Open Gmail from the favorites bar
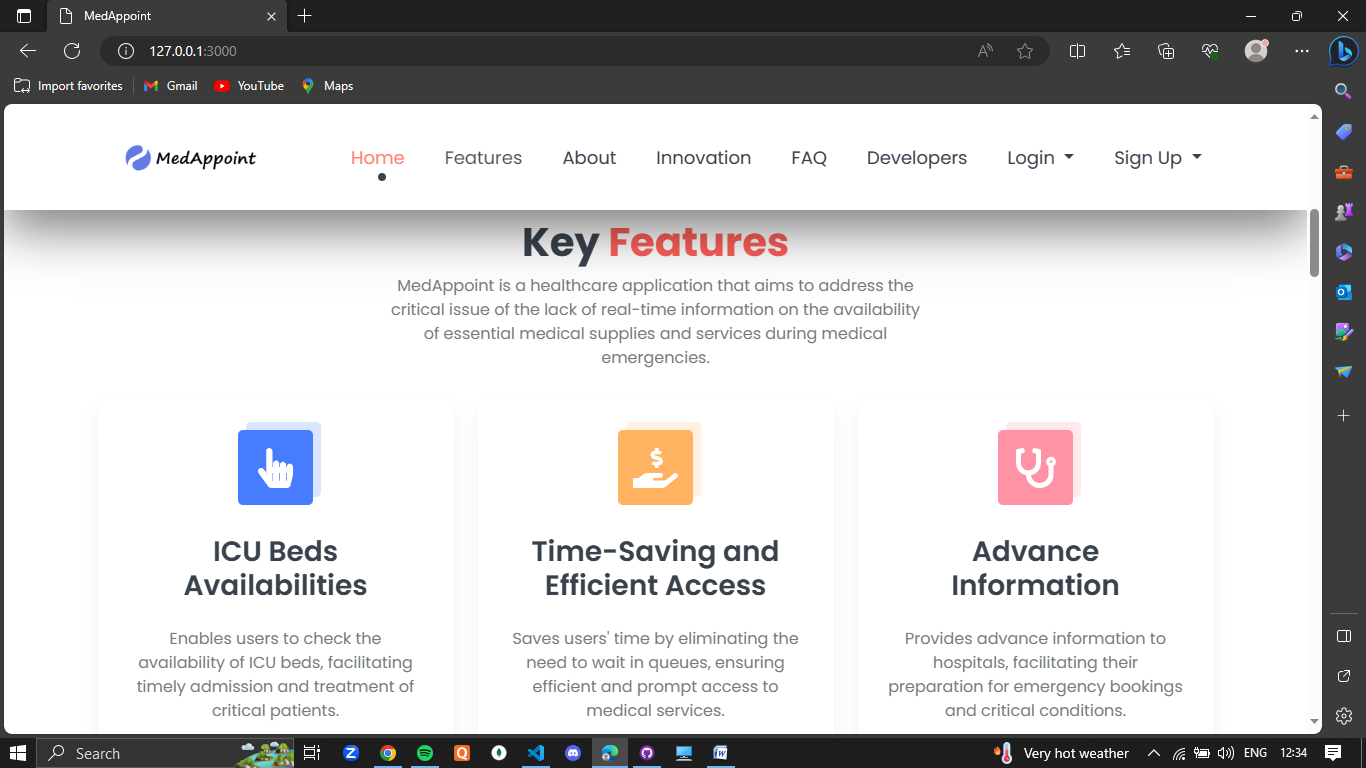 pos(170,86)
